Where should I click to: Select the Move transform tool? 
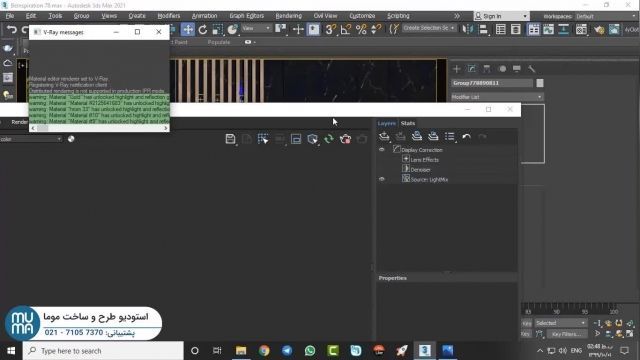coord(188,29)
